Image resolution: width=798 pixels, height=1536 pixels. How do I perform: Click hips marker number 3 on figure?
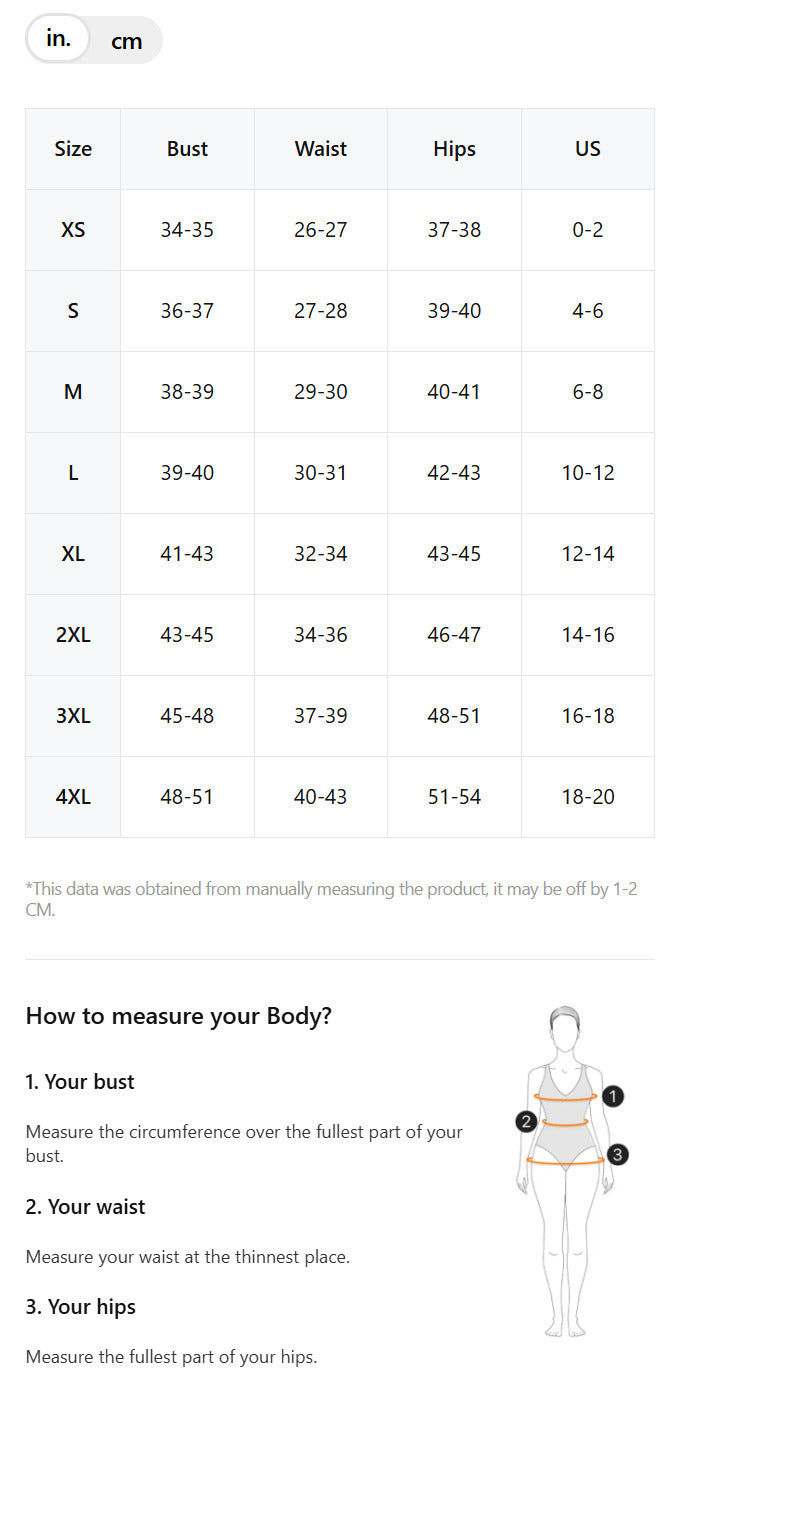click(618, 1155)
